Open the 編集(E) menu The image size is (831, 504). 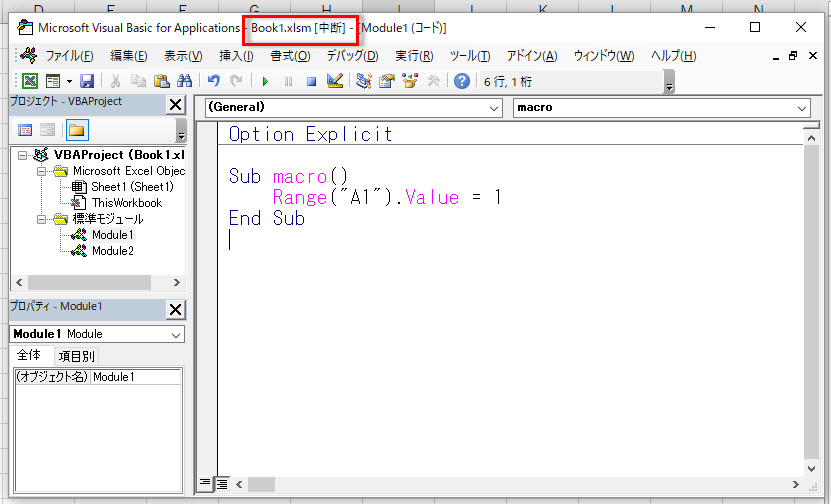click(129, 56)
